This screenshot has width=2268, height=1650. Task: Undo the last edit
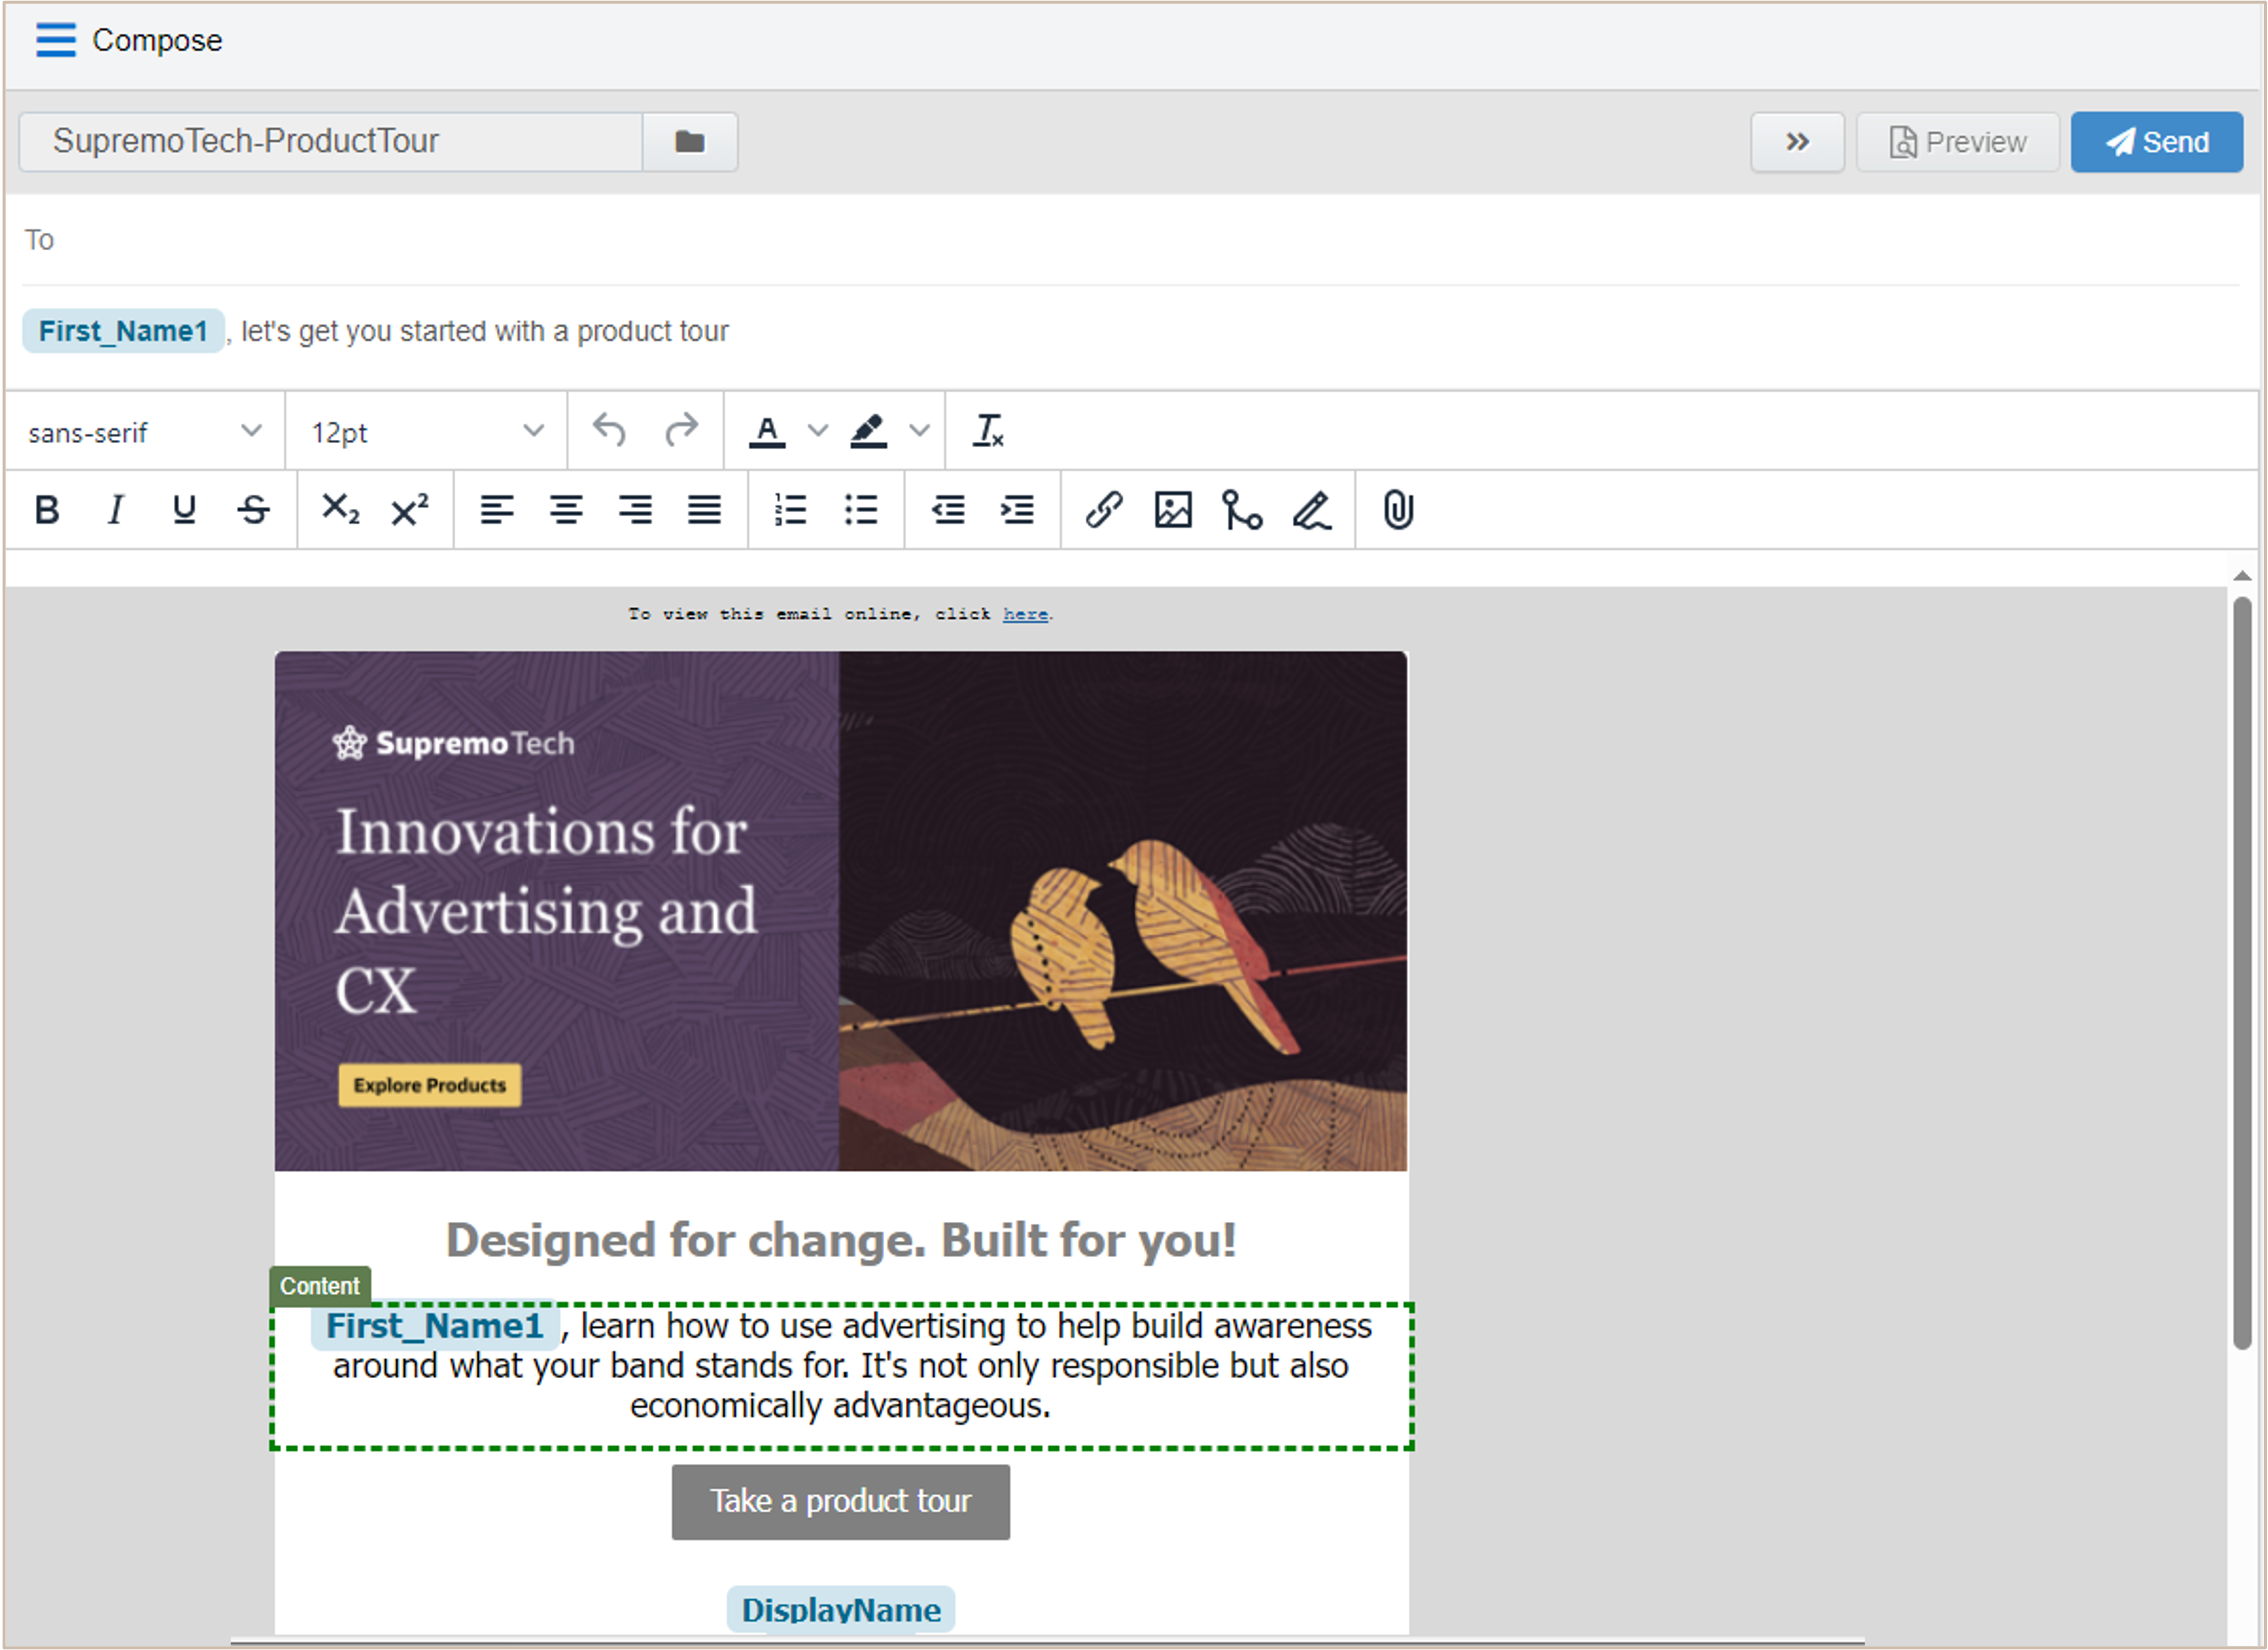609,431
